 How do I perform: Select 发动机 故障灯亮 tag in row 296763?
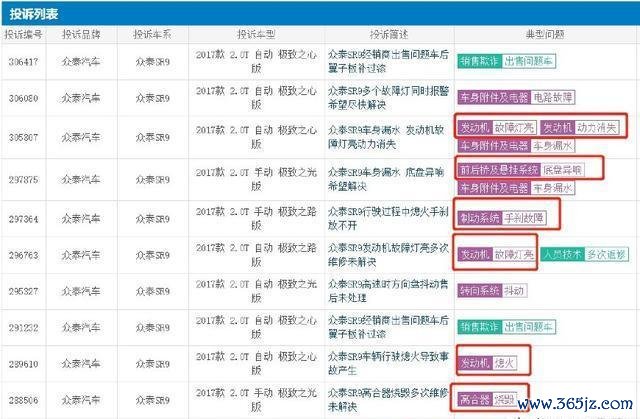pyautogui.click(x=497, y=255)
